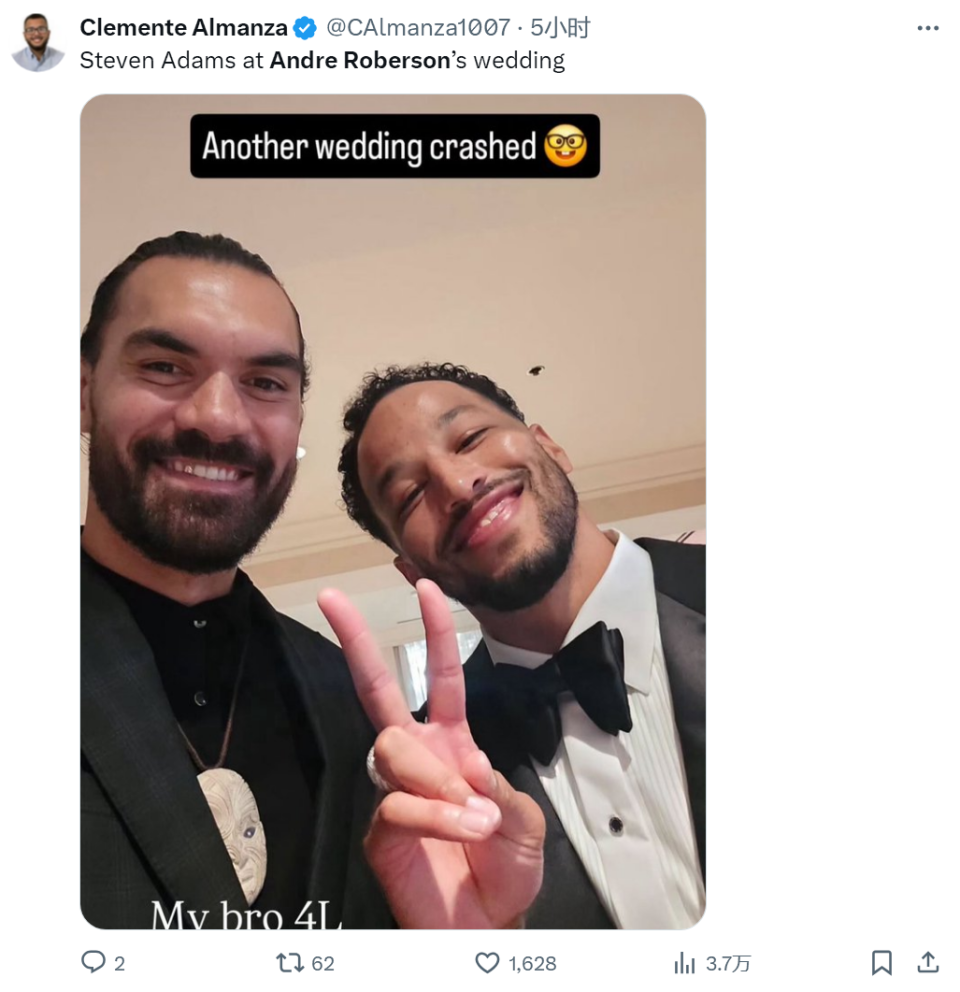Click the reply count 2

[x=120, y=963]
